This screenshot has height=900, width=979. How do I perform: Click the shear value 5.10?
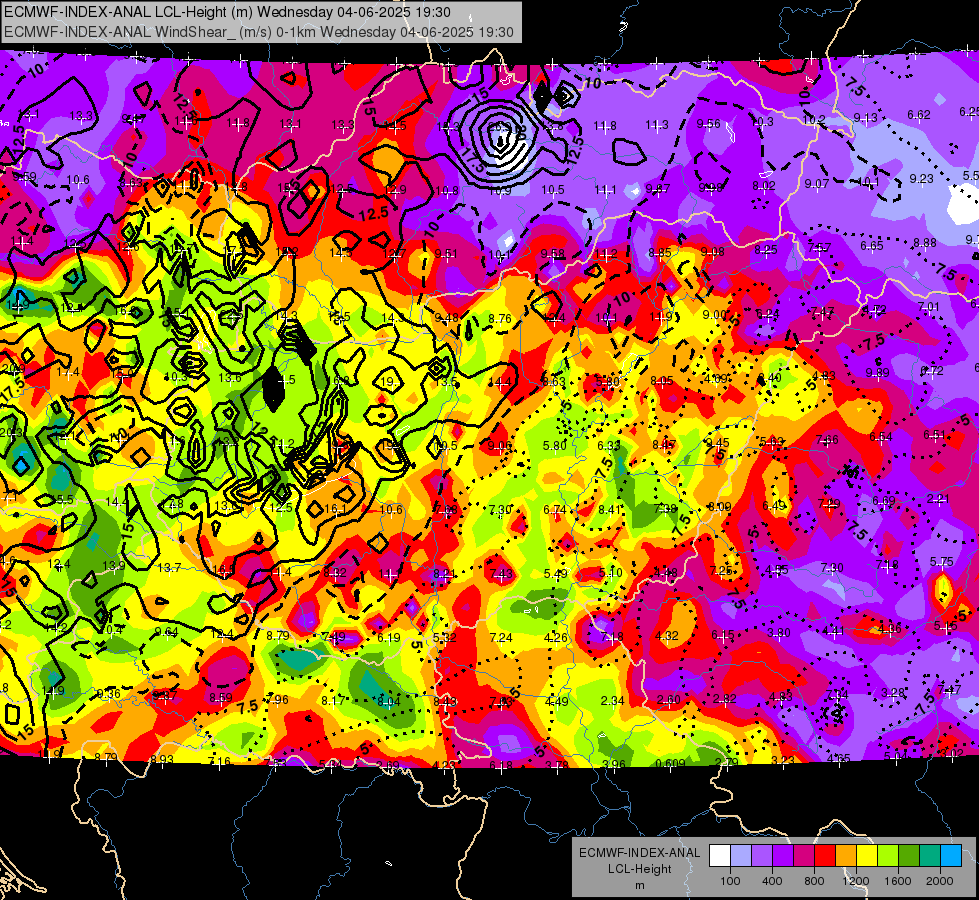click(611, 573)
